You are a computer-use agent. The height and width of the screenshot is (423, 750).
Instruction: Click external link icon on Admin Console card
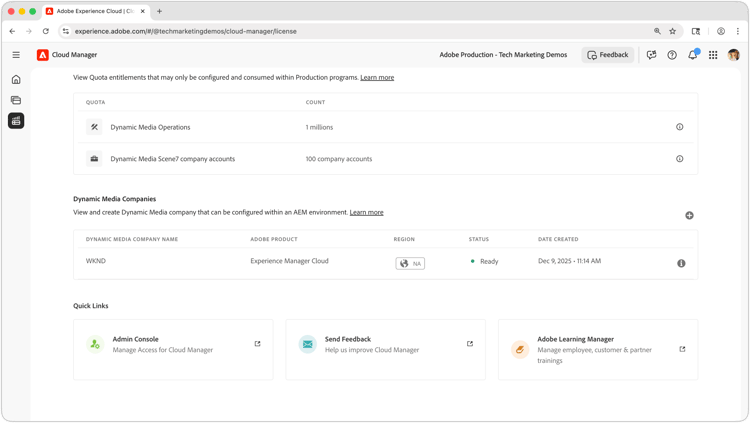pos(257,344)
